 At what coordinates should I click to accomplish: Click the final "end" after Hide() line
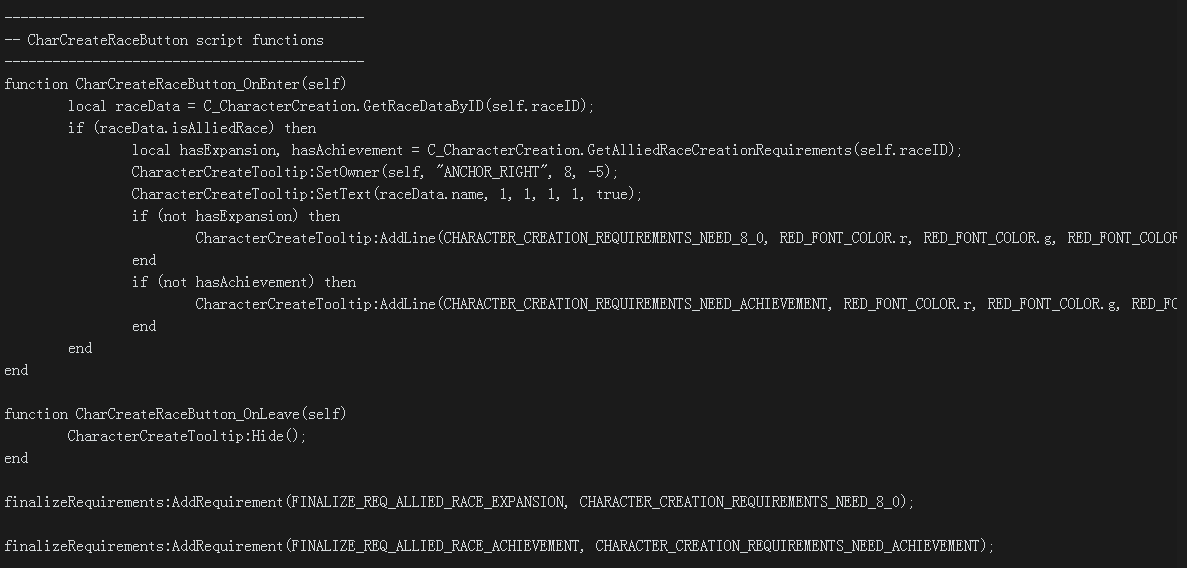16,458
